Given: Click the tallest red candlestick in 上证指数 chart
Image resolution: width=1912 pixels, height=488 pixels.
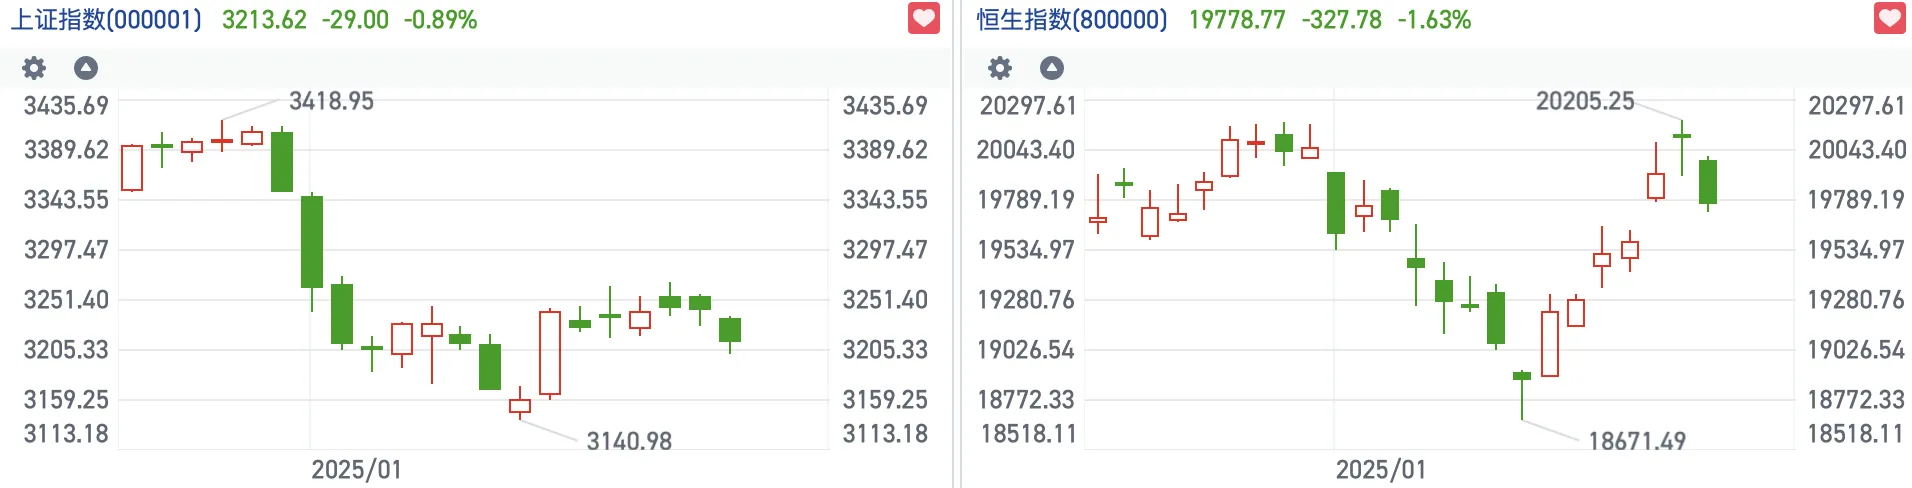Looking at the screenshot, I should tap(550, 353).
